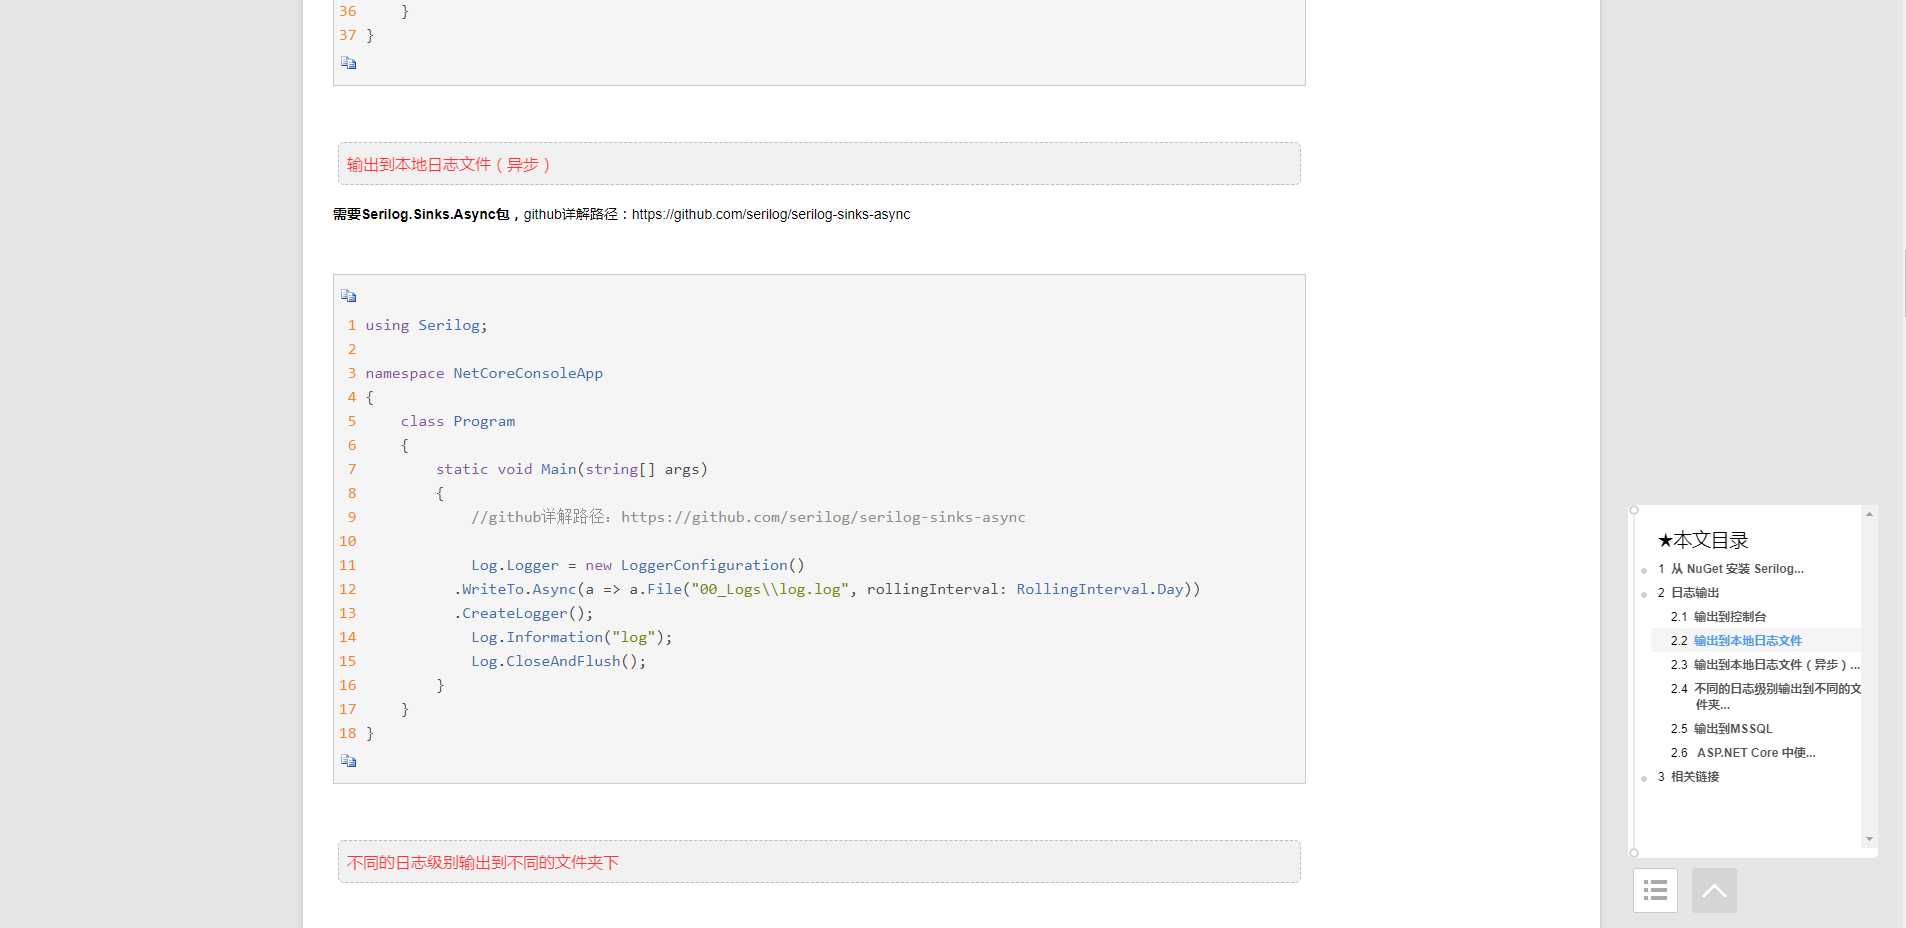
Task: Open TOC entry '1 从 NuGet 安装 Serilog...'
Action: [x=1731, y=569]
